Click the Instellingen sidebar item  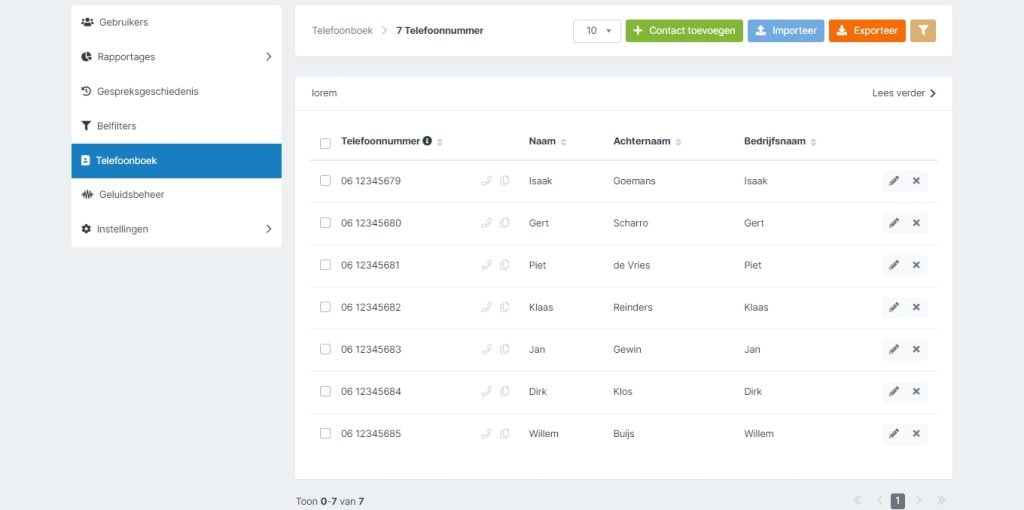click(176, 229)
